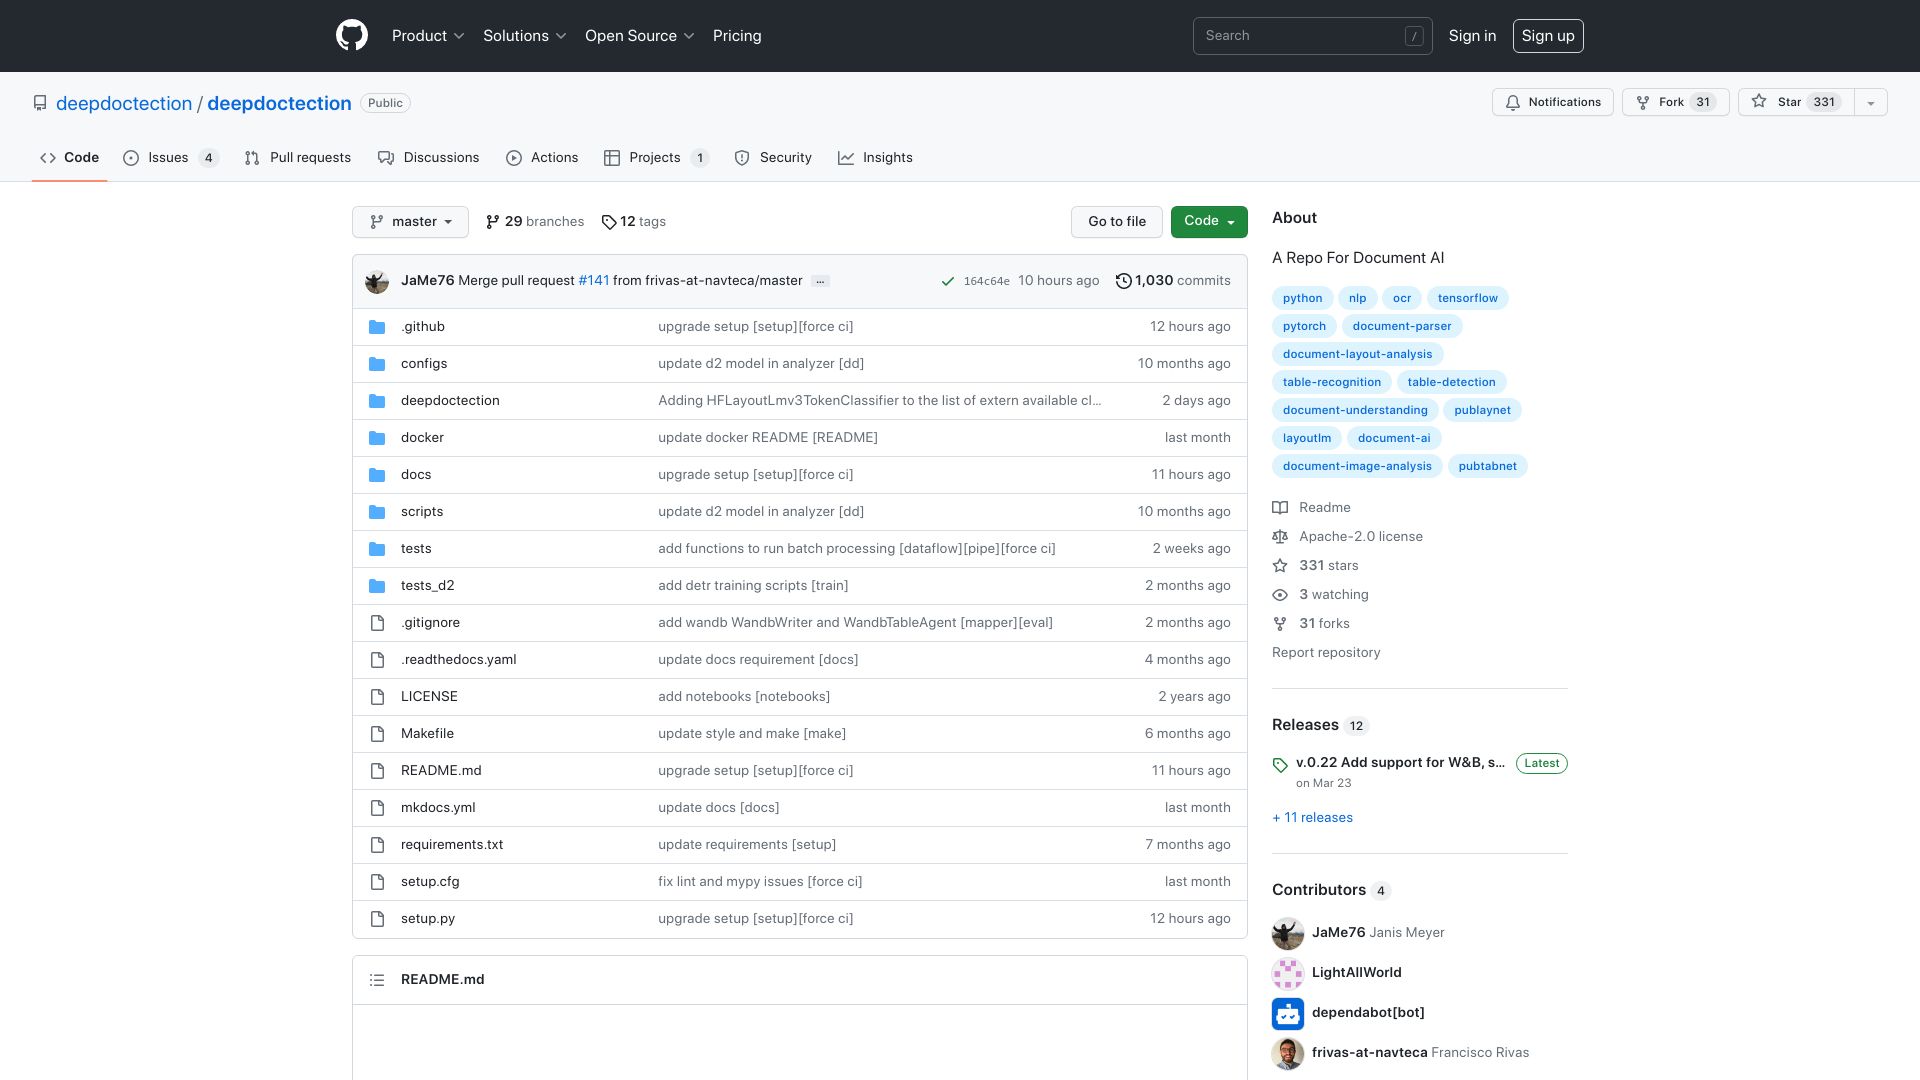This screenshot has width=1920, height=1080.
Task: Focus the Search input field
Action: pos(1312,36)
